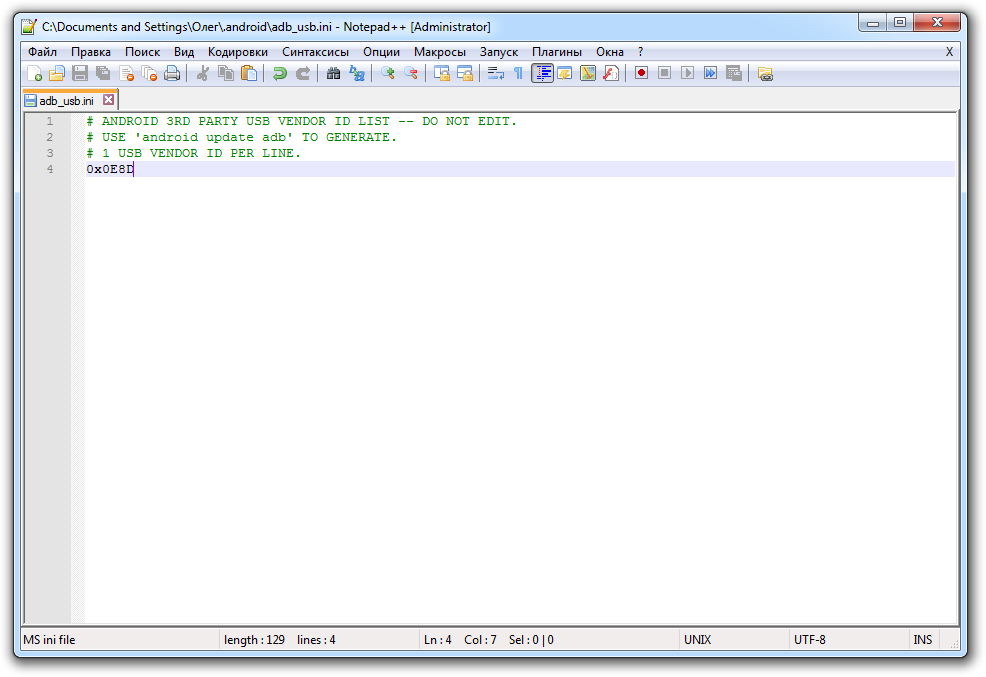Viewport: 986px width, 677px height.
Task: Start macro recording with red dot icon
Action: (641, 73)
